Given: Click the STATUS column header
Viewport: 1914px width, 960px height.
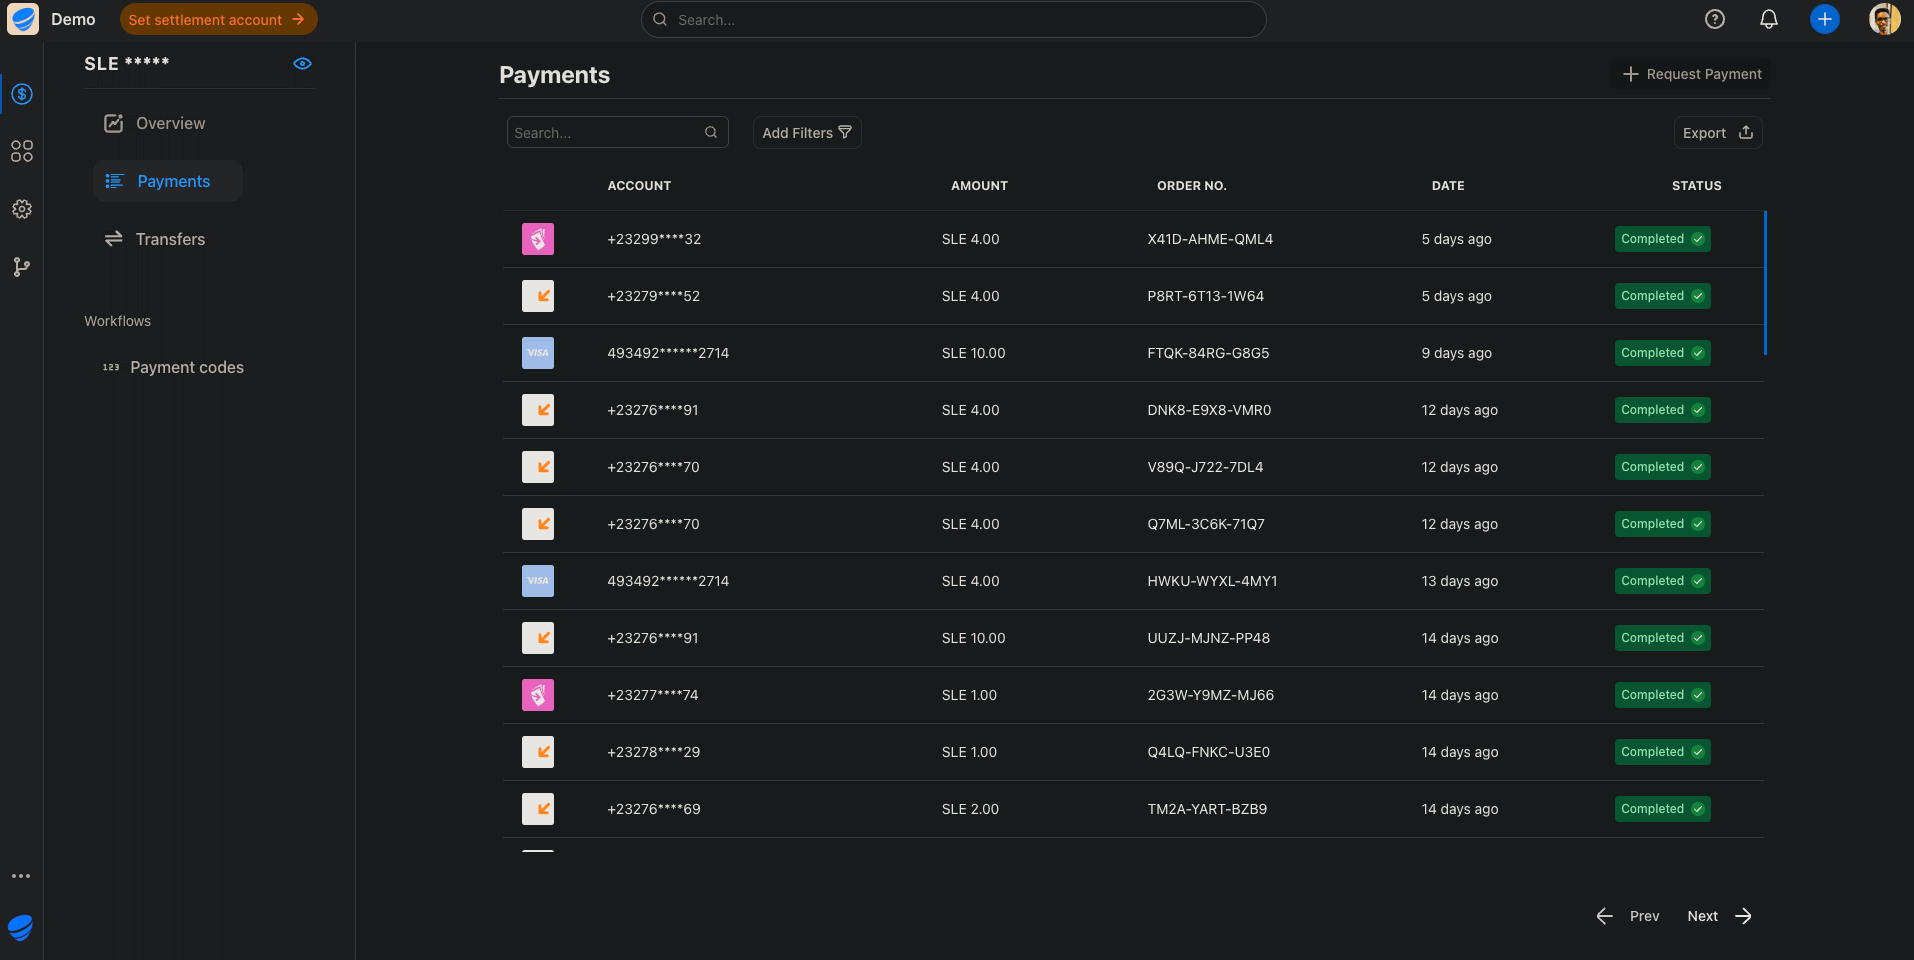Looking at the screenshot, I should [1696, 186].
